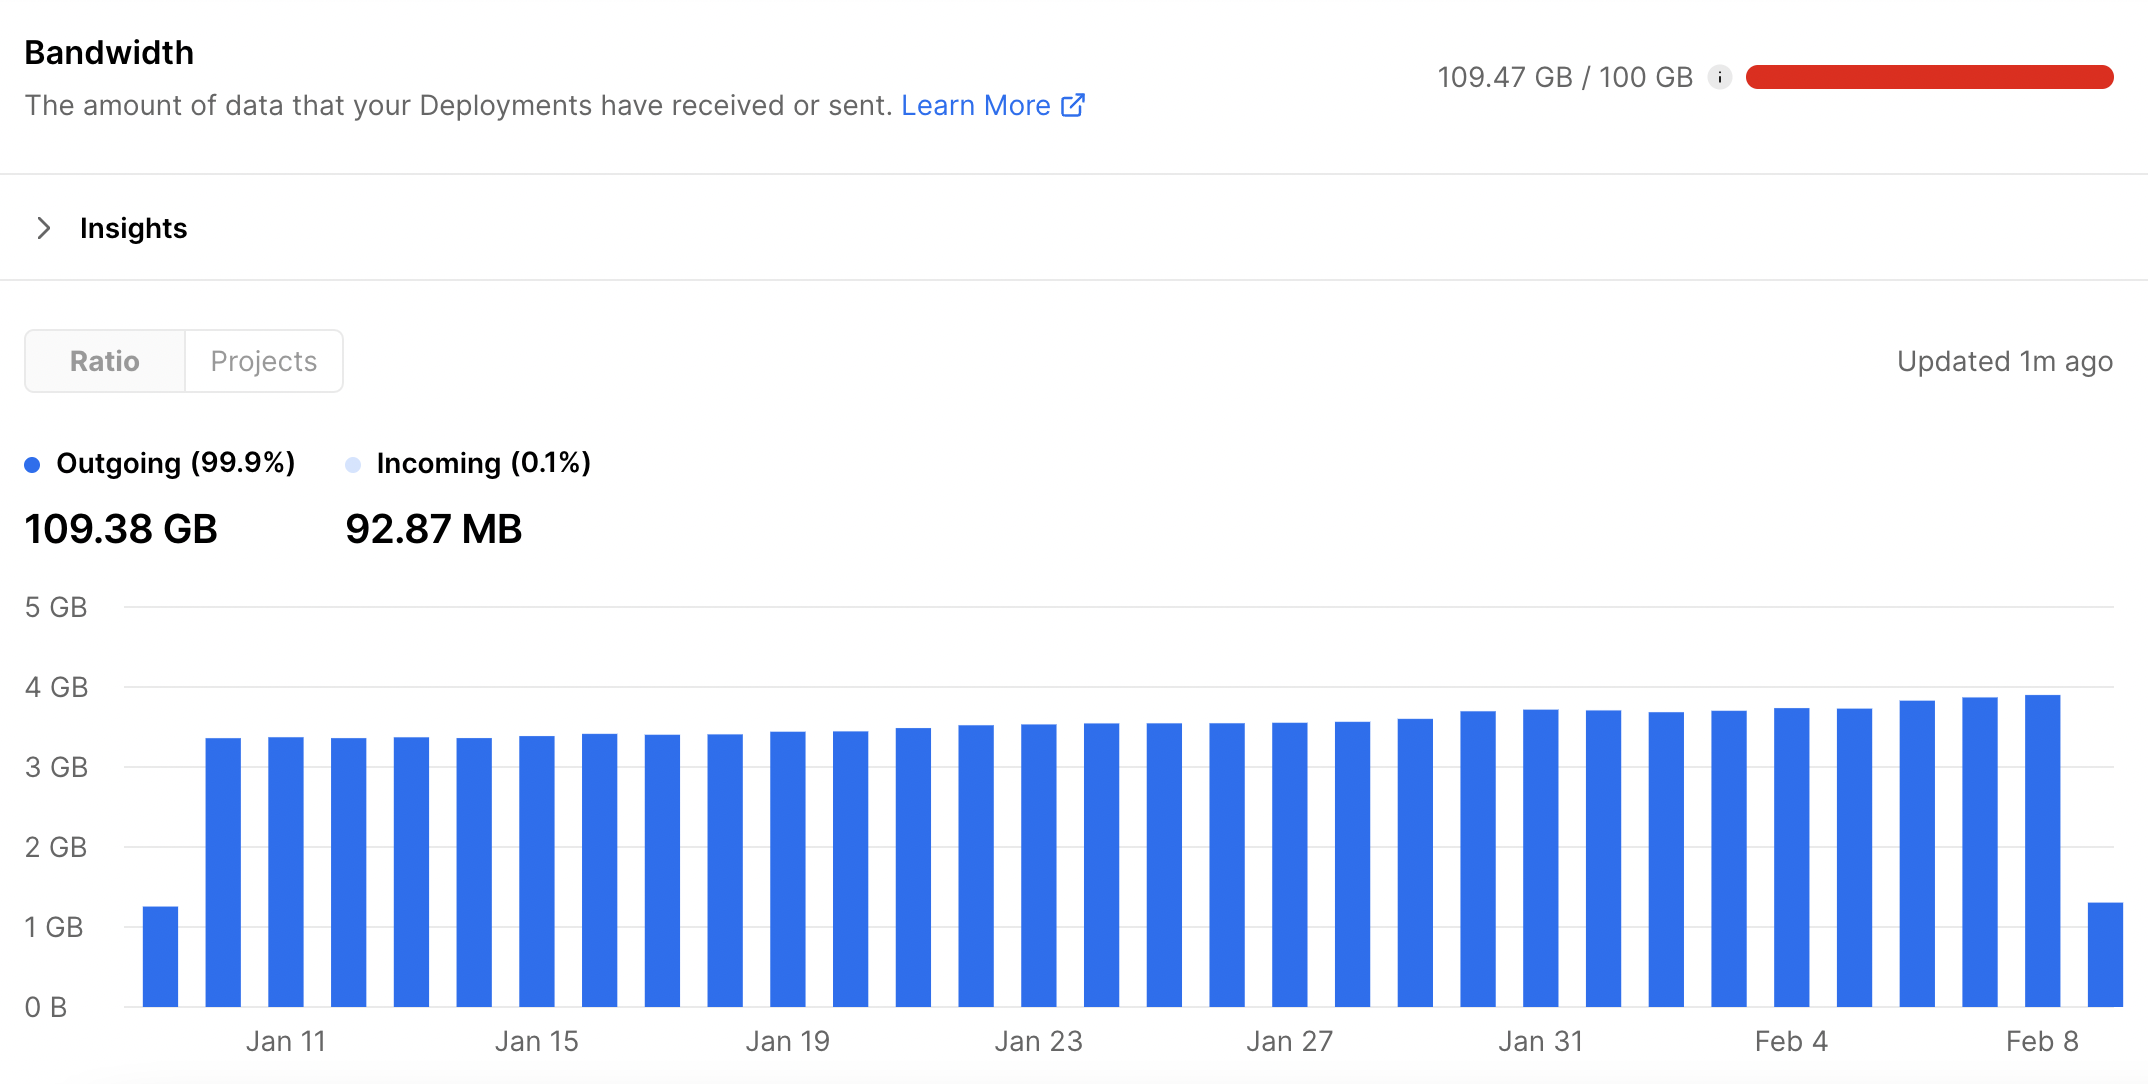Screen dimensions: 2148x1084
Task: Click the red bandwidth usage progress bar
Action: [1929, 76]
